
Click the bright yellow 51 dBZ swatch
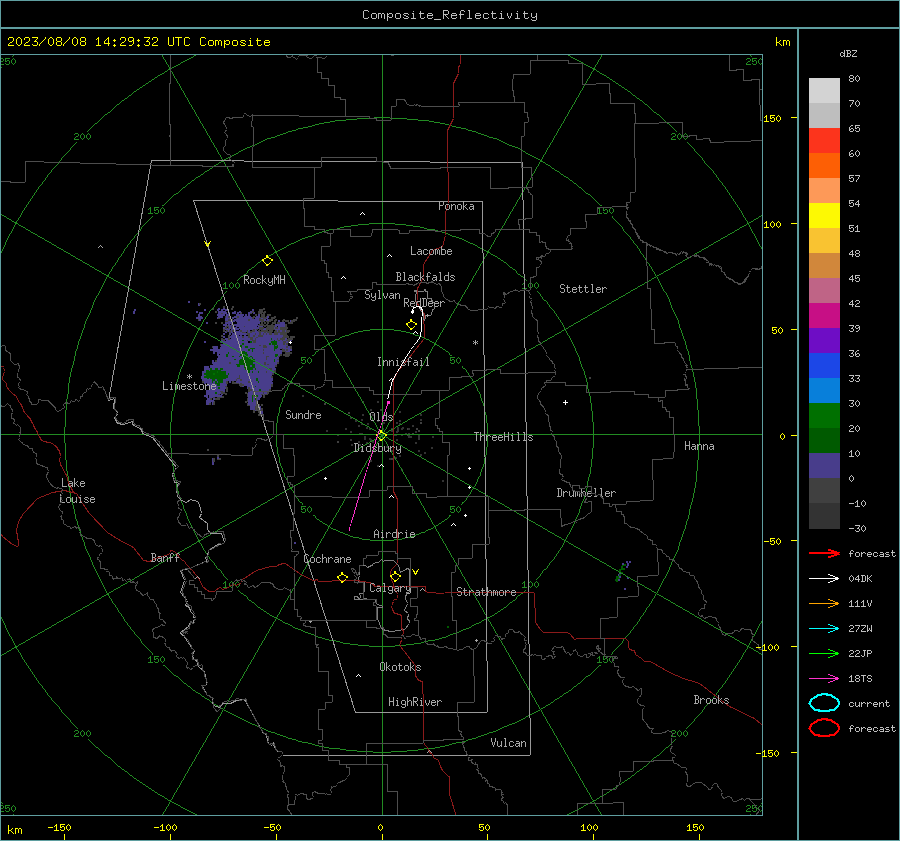824,215
